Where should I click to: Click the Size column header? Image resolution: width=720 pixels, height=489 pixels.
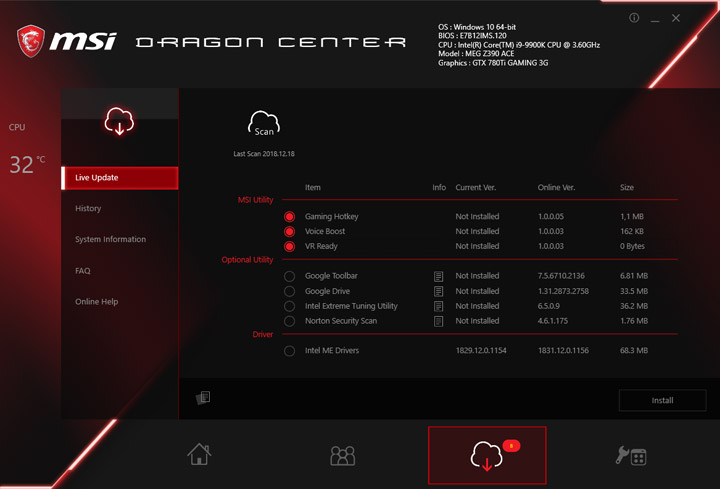click(x=627, y=187)
